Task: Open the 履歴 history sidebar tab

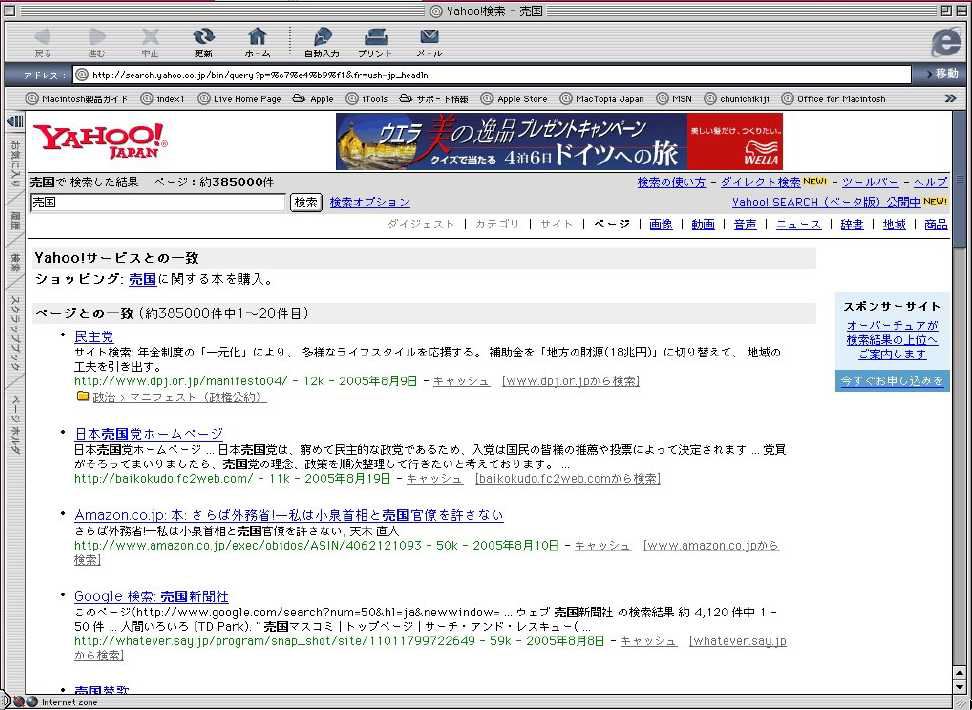Action: (14, 219)
